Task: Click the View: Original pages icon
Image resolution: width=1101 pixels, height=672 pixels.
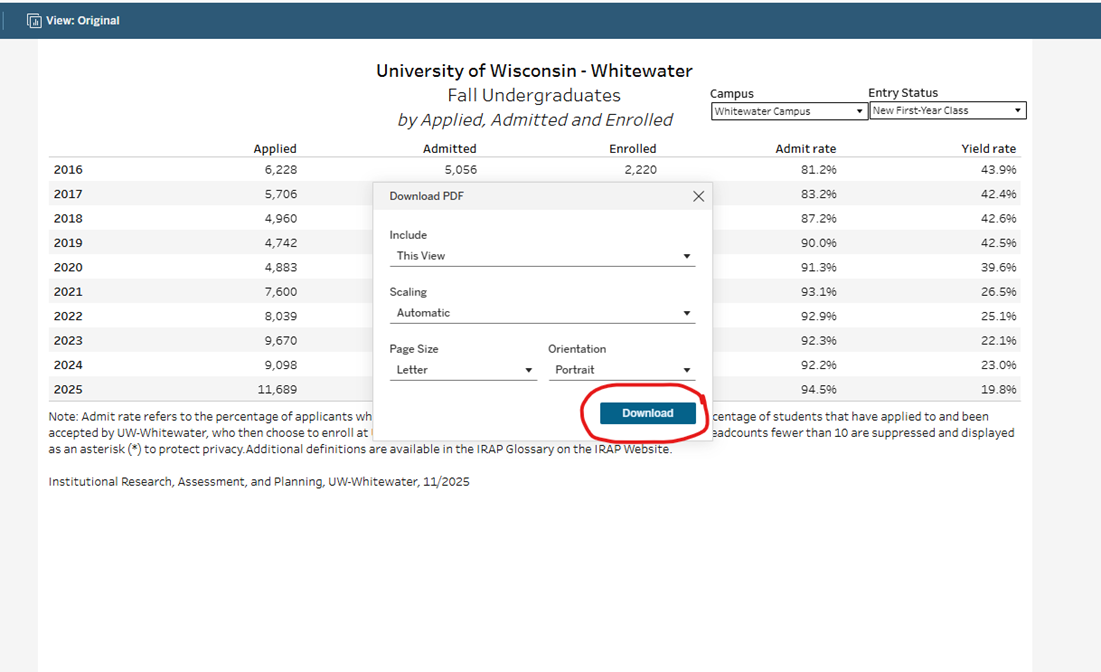Action: click(x=33, y=19)
